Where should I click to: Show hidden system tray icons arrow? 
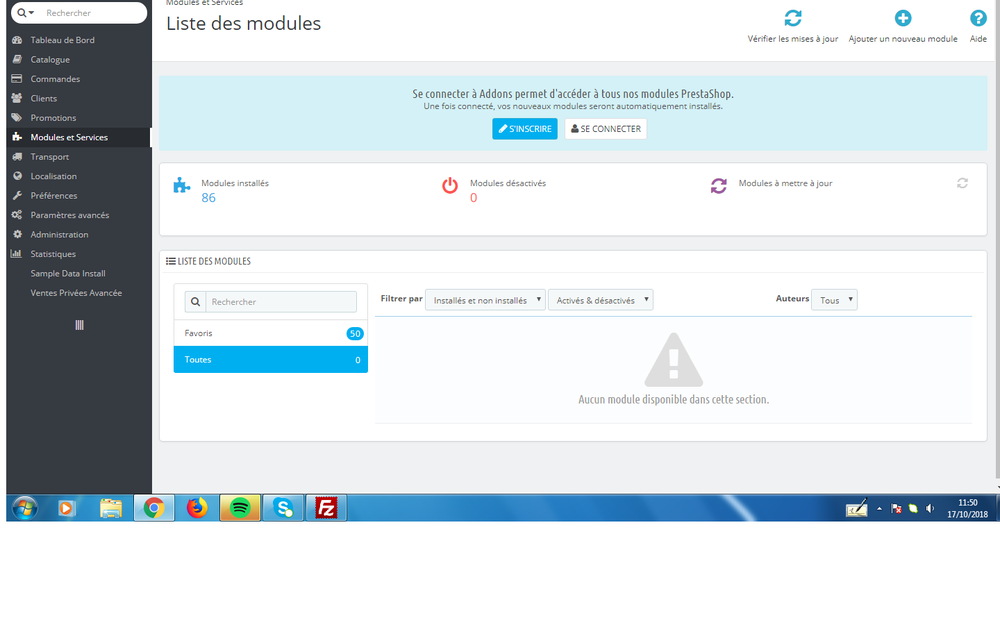pyautogui.click(x=879, y=508)
